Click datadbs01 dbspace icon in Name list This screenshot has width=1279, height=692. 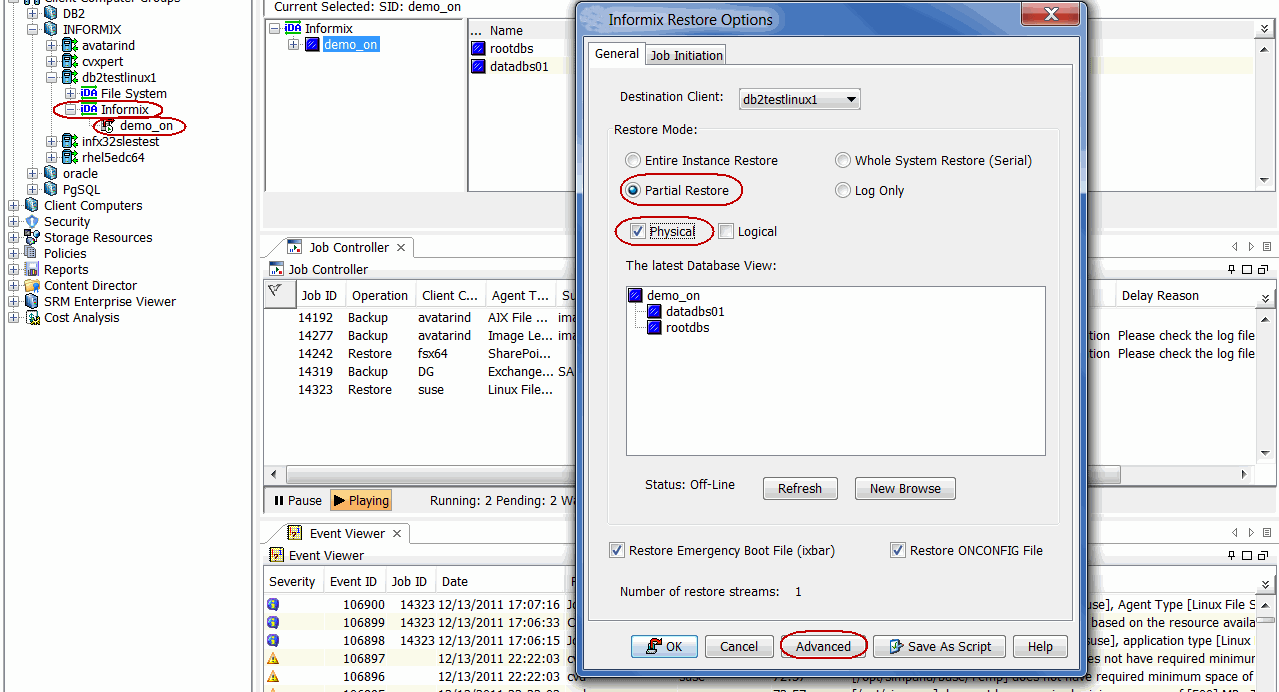478,67
